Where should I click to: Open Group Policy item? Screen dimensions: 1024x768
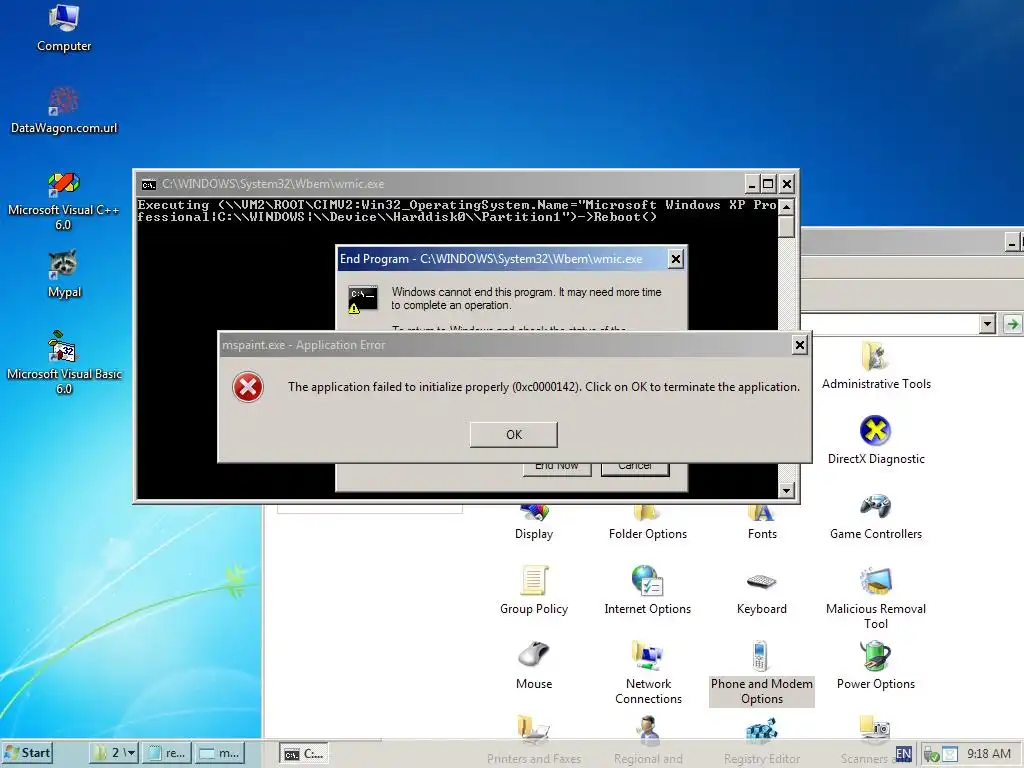534,590
